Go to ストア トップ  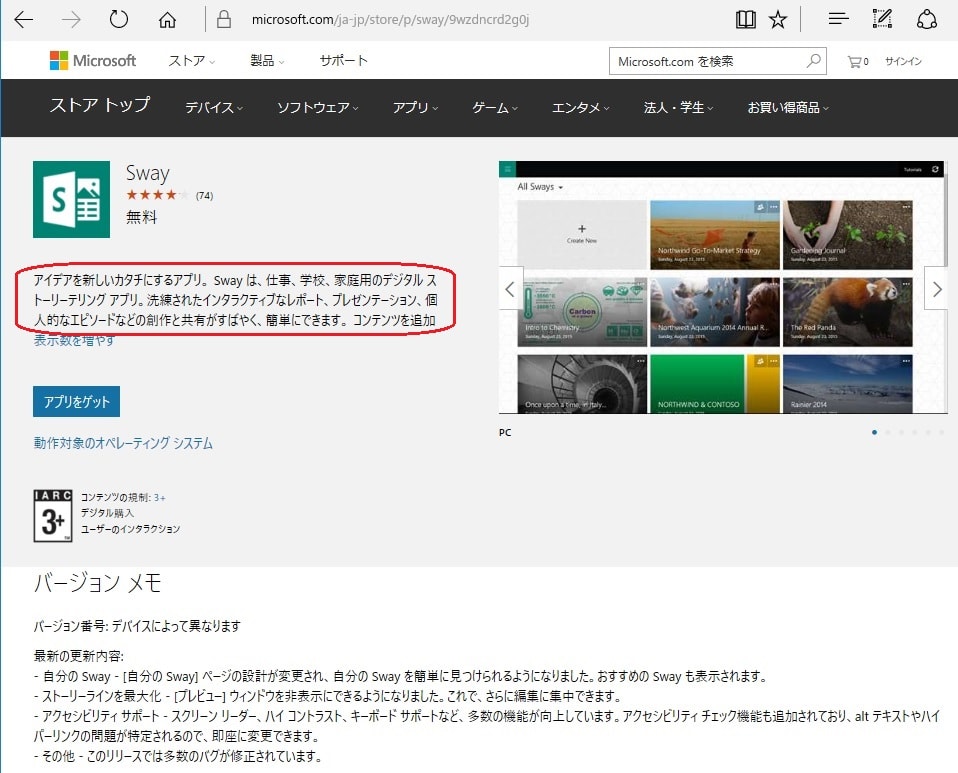point(100,105)
